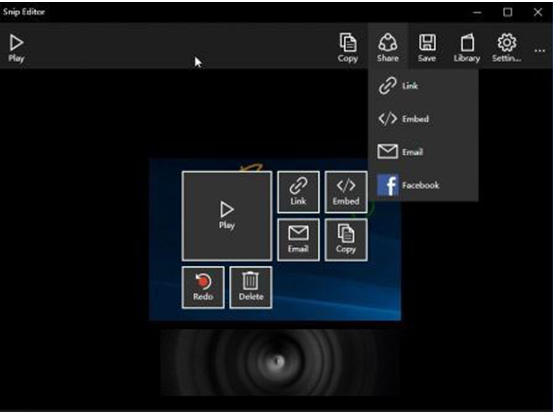Click the Email tile in the snip image
553x414 pixels.
298,240
